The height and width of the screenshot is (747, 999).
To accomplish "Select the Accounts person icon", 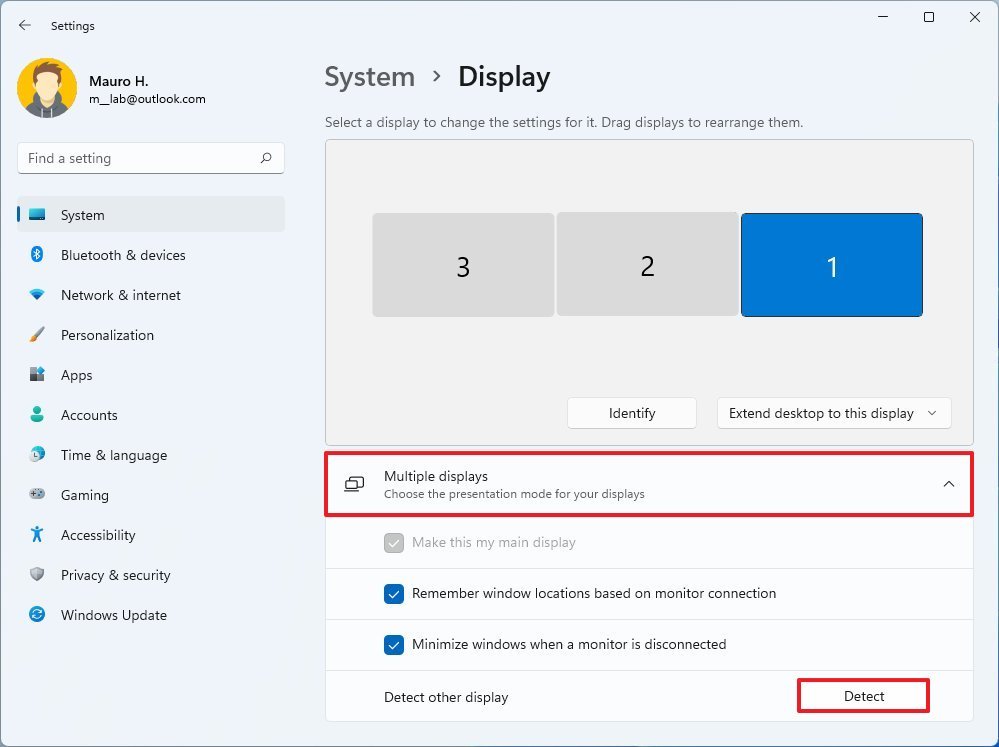I will click(x=37, y=415).
